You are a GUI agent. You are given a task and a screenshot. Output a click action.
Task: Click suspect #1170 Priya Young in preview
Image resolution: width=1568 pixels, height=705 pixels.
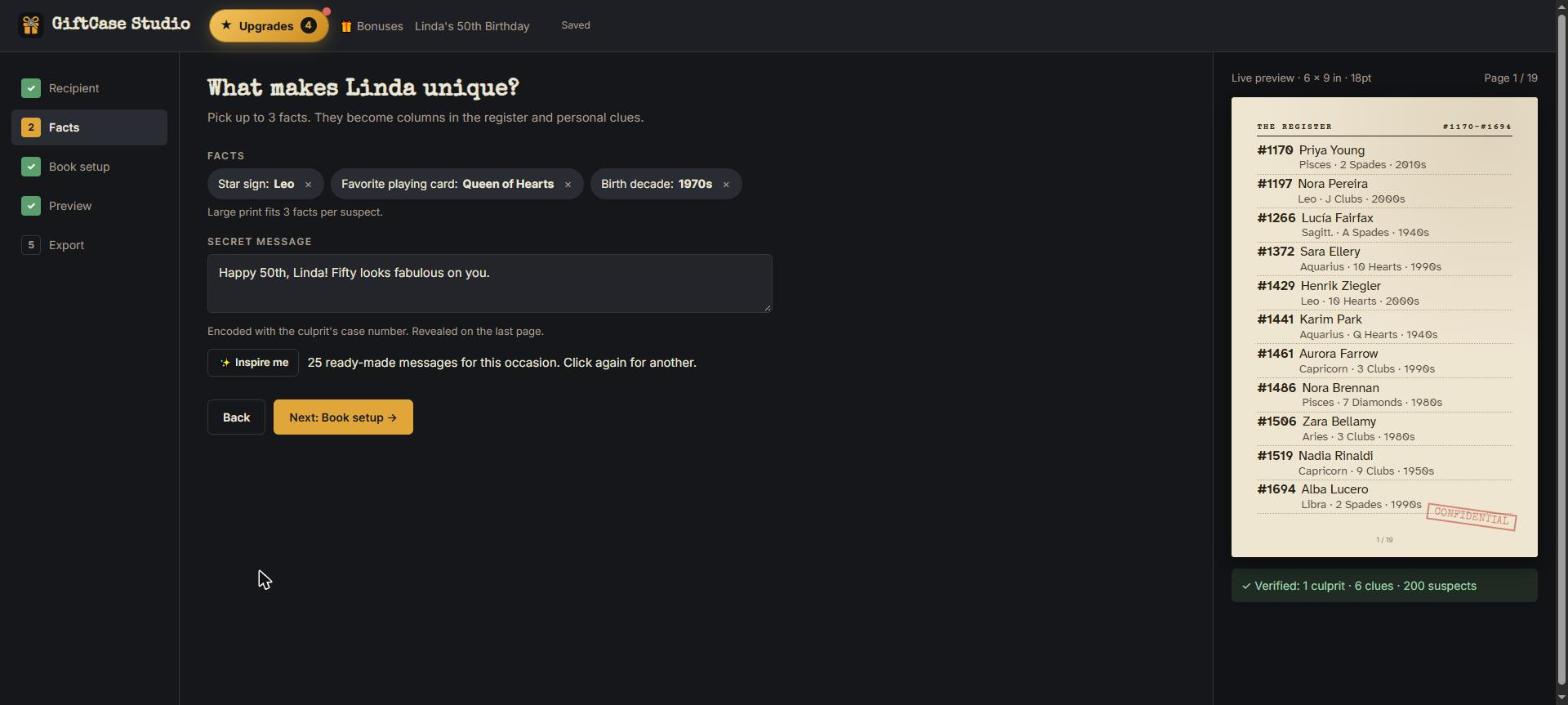(x=1384, y=157)
